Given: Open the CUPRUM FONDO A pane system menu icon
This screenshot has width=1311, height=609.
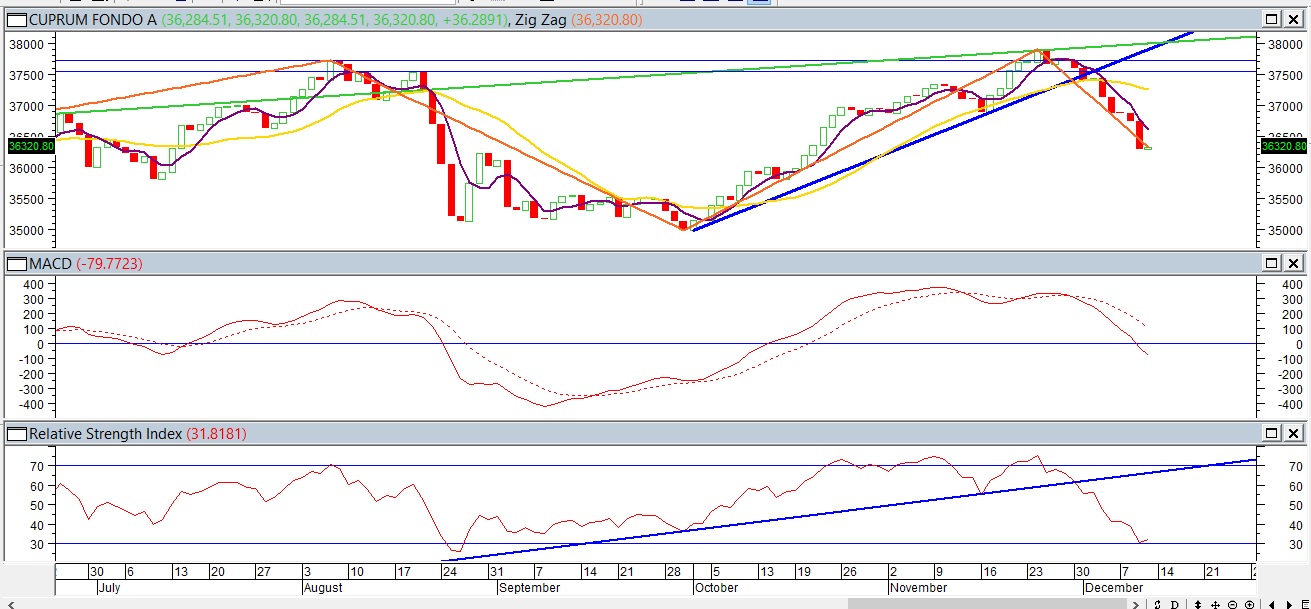Looking at the screenshot, I should (16, 19).
